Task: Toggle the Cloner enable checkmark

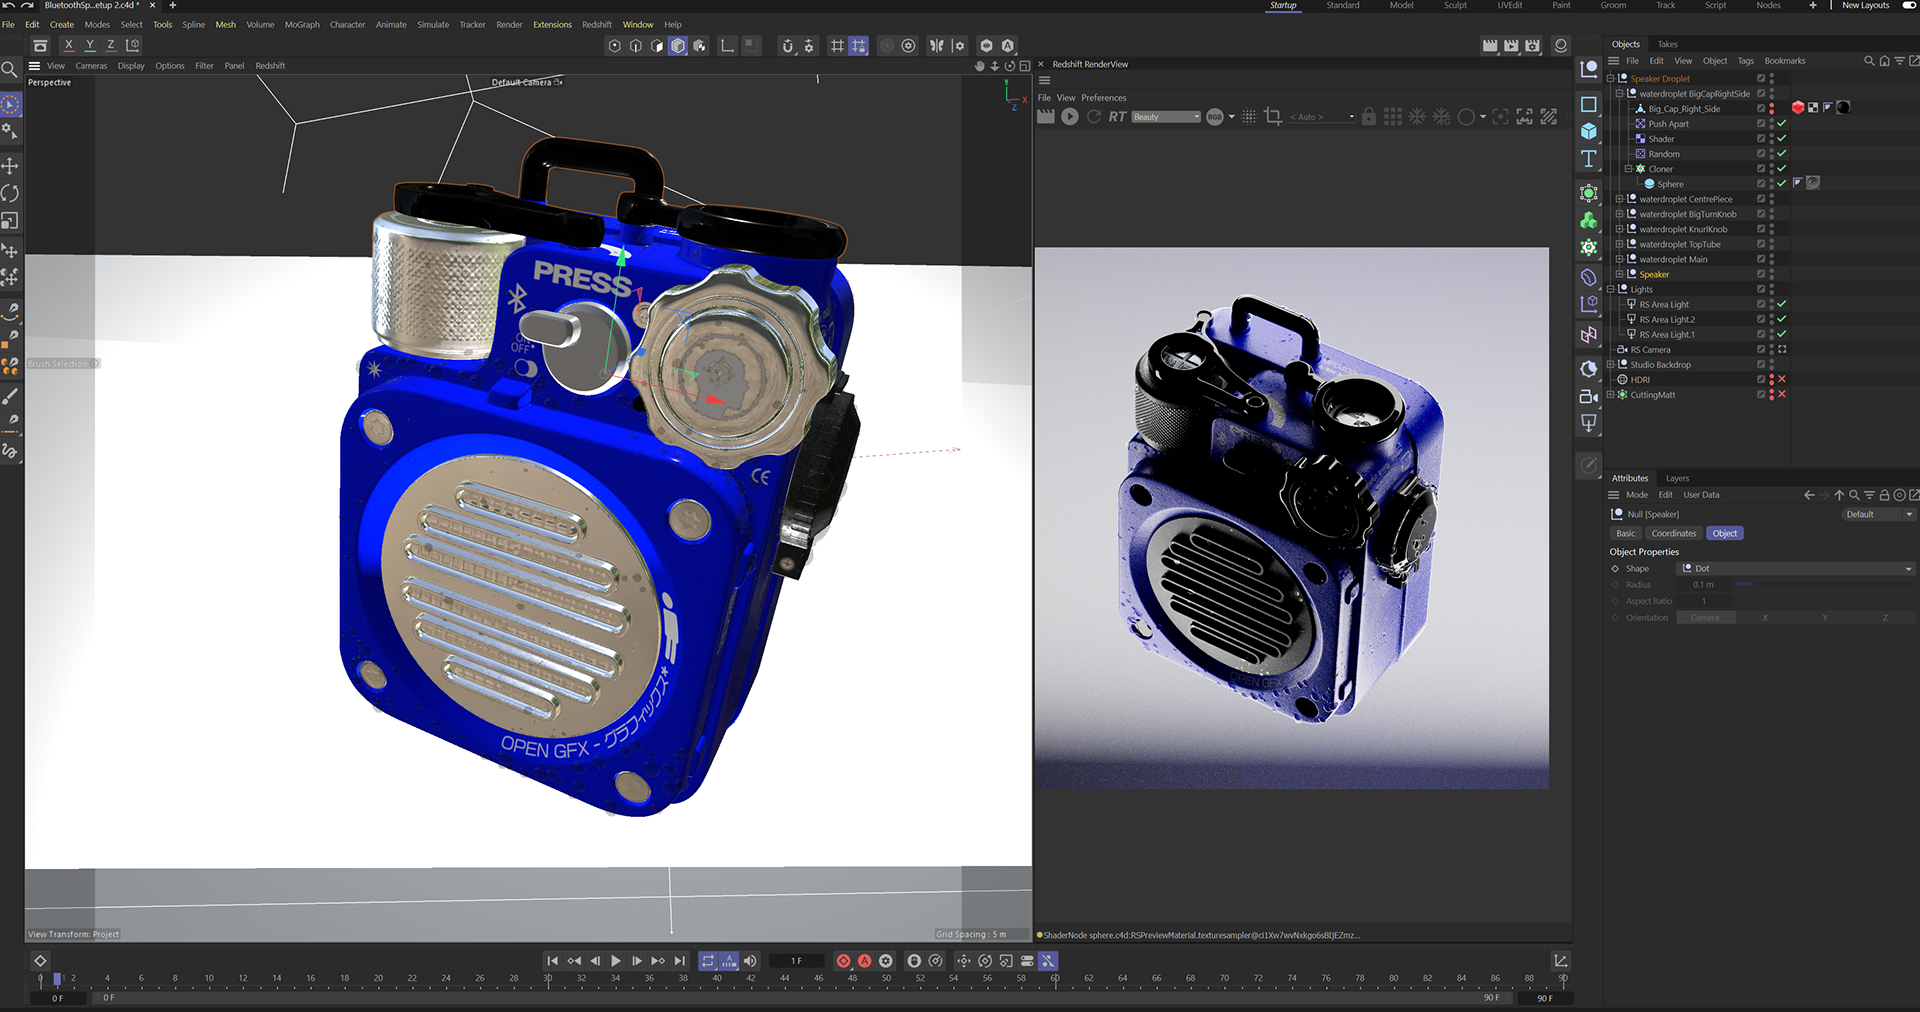Action: [1782, 169]
